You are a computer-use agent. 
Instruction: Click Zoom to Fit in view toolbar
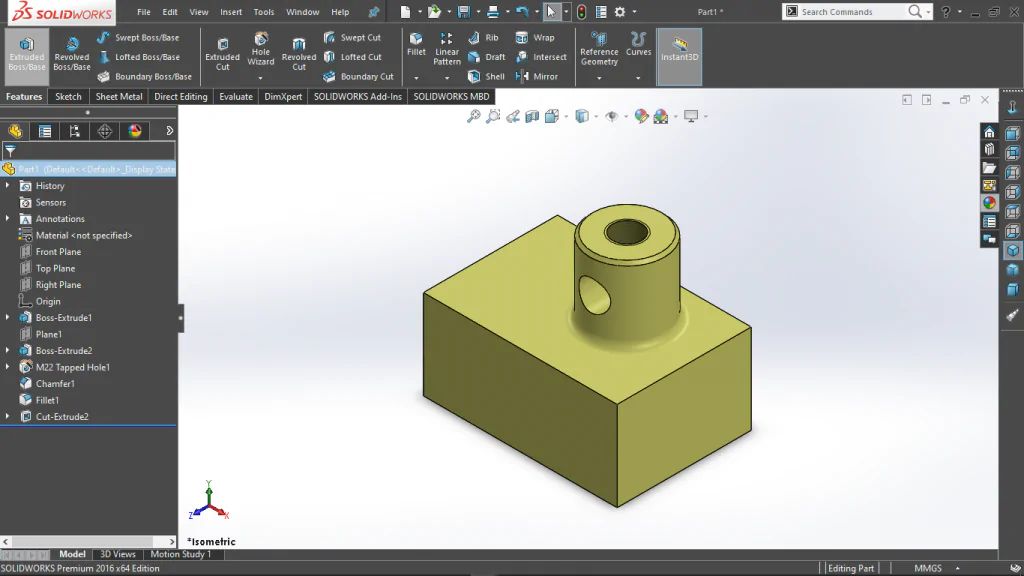[473, 116]
